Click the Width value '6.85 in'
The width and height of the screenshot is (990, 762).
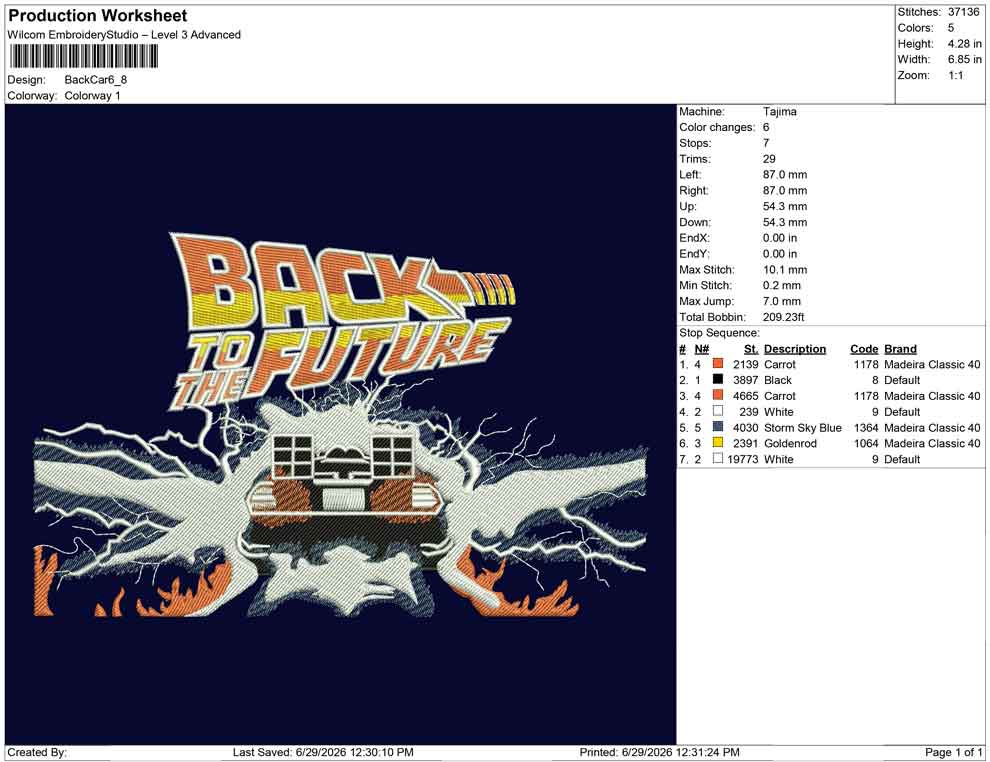click(x=965, y=59)
